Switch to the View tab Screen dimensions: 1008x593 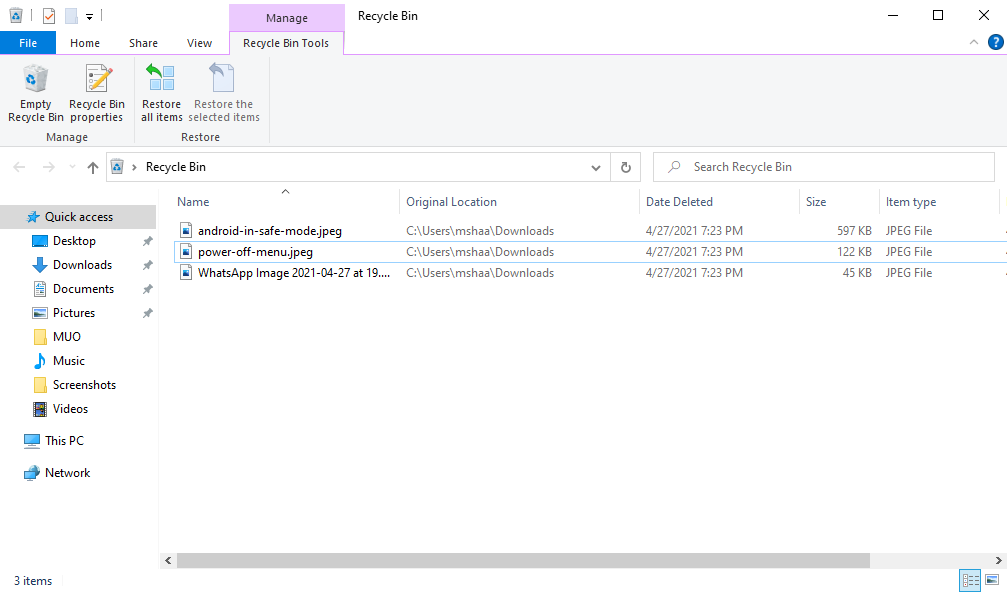(200, 43)
